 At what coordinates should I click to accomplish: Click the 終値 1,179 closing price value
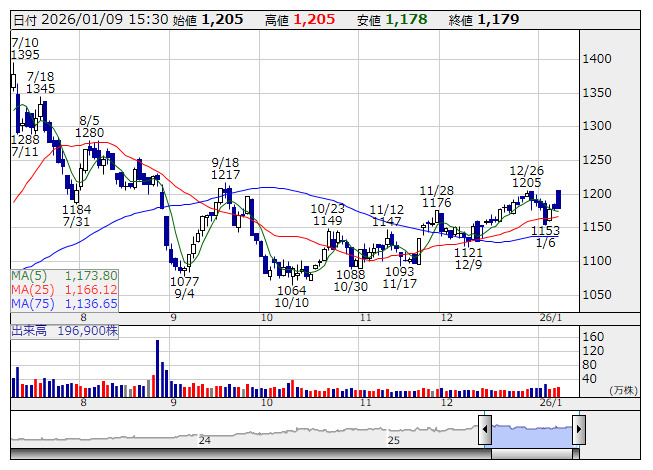coord(498,19)
